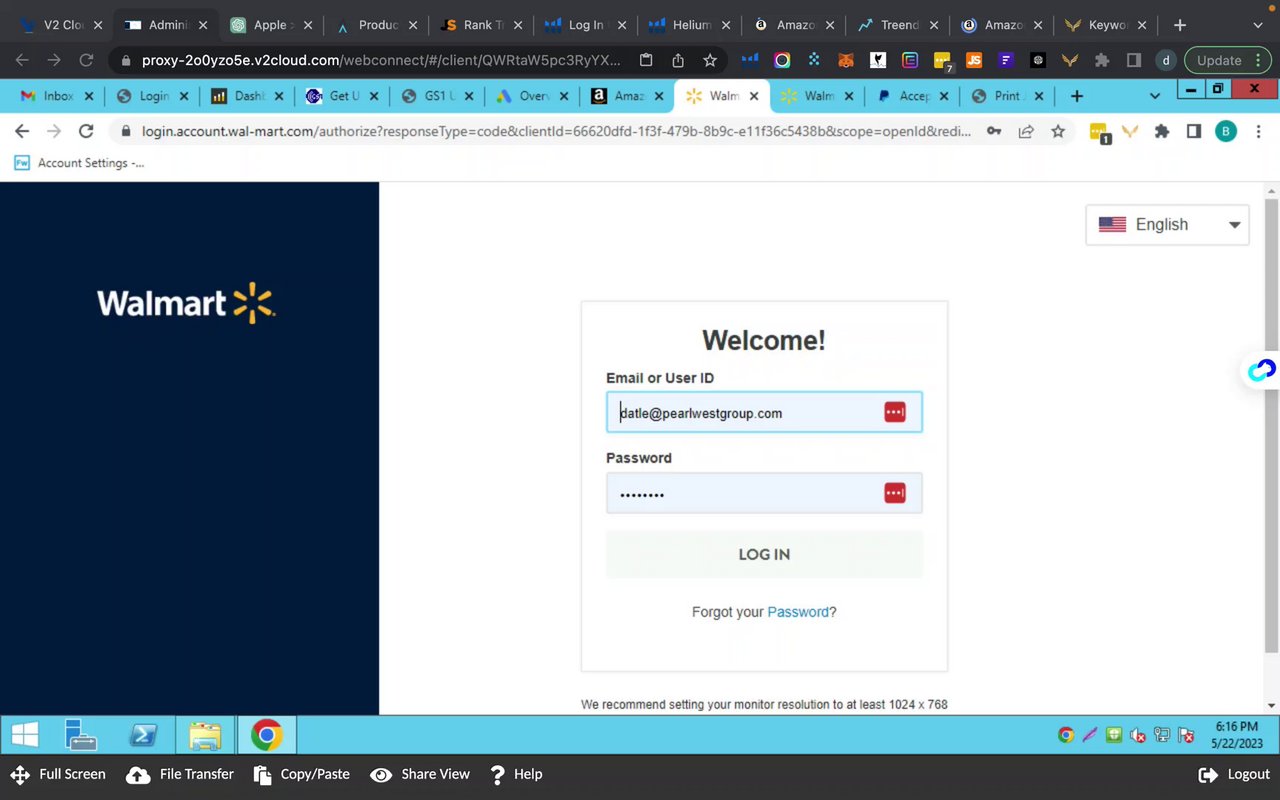The image size is (1280, 800).
Task: Click the floating V2 Cloud icon at right edge
Action: click(1262, 371)
